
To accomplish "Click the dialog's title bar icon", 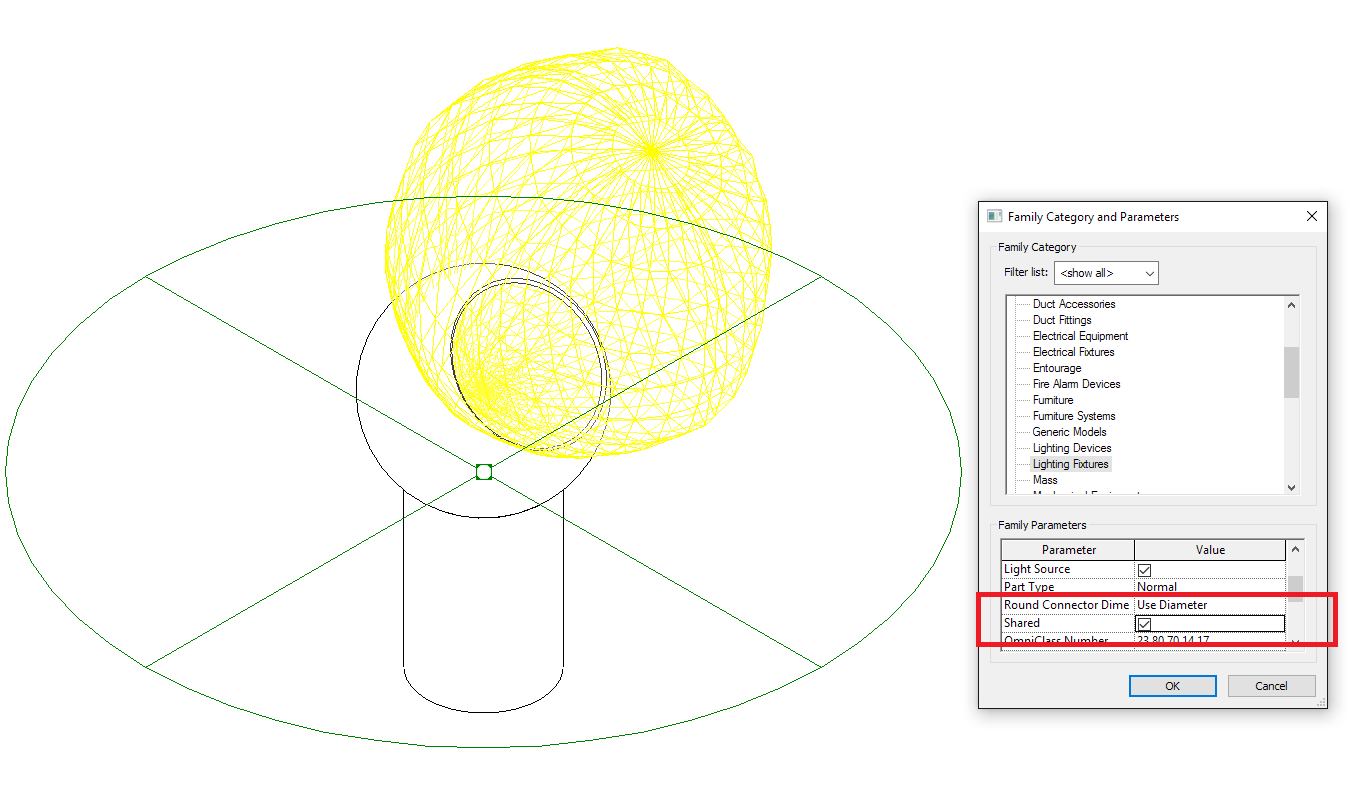I will point(994,216).
